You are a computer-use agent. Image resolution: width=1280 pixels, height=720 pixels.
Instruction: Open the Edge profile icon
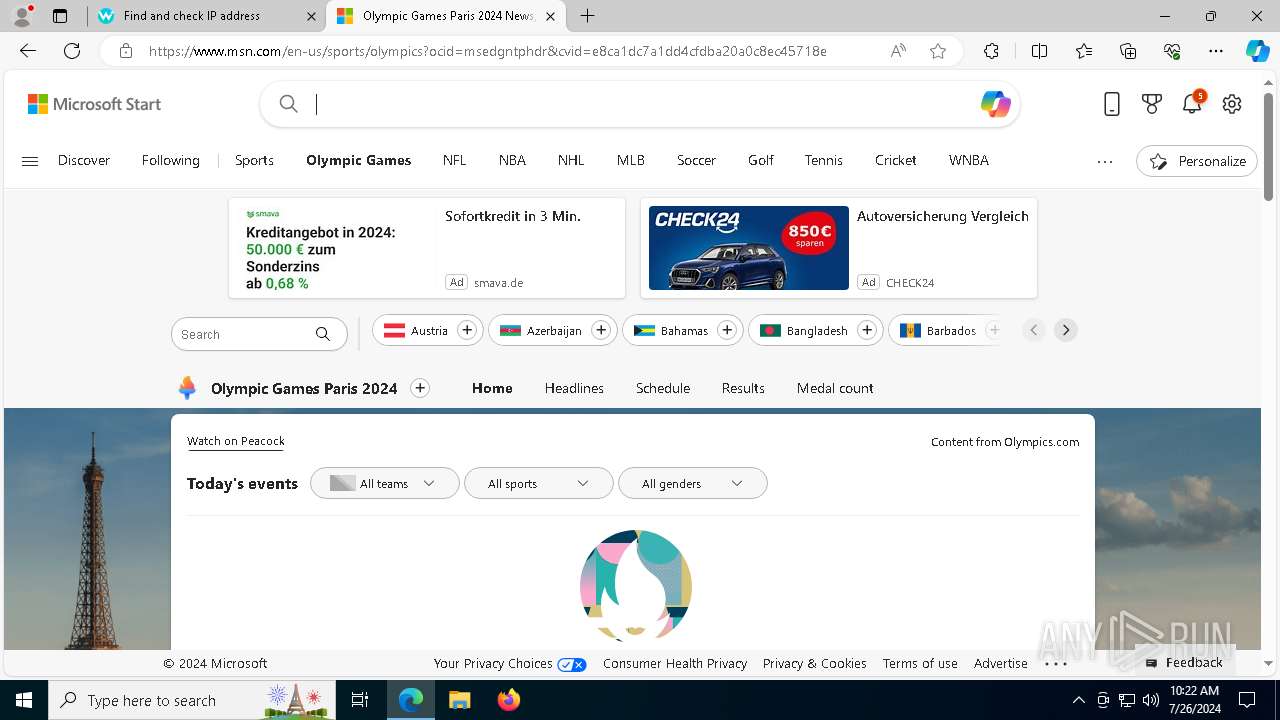coord(22,16)
